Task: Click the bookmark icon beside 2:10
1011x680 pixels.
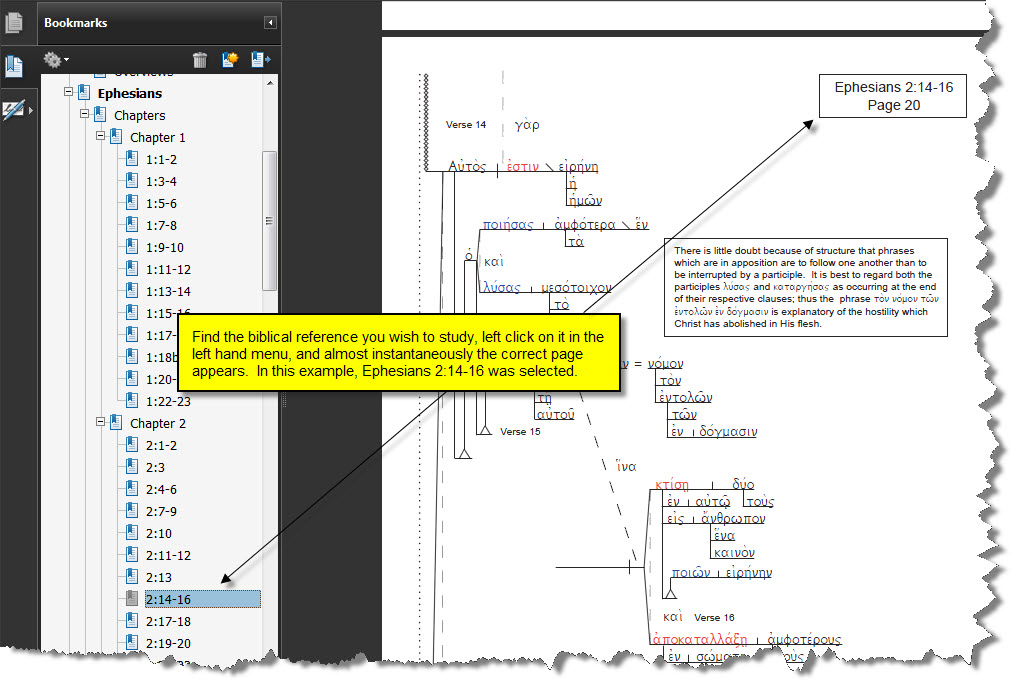Action: pos(131,533)
